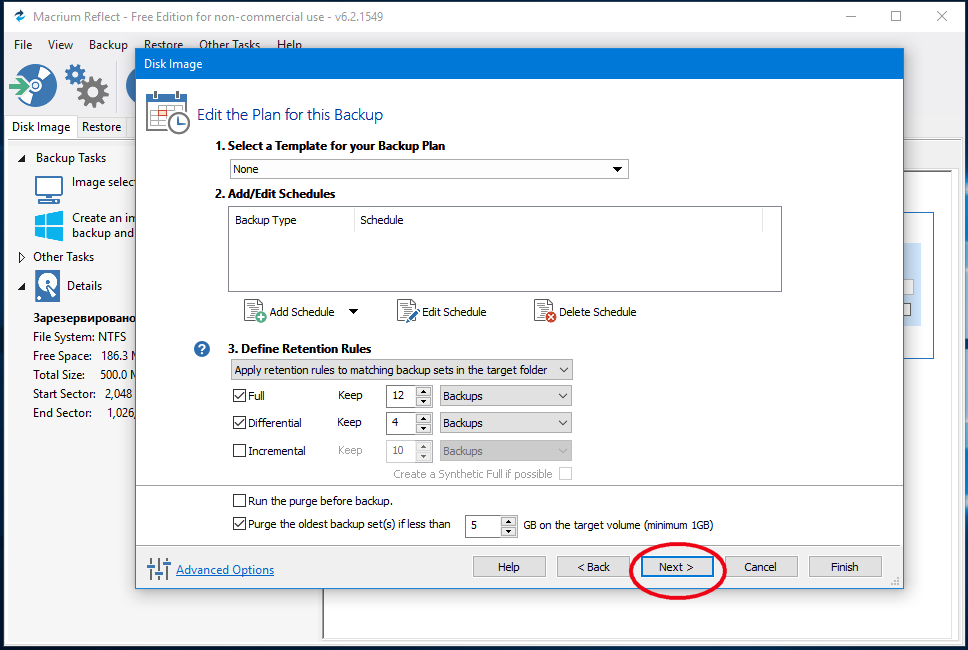
Task: Click the calendar plan icon in dialog header
Action: pyautogui.click(x=167, y=112)
